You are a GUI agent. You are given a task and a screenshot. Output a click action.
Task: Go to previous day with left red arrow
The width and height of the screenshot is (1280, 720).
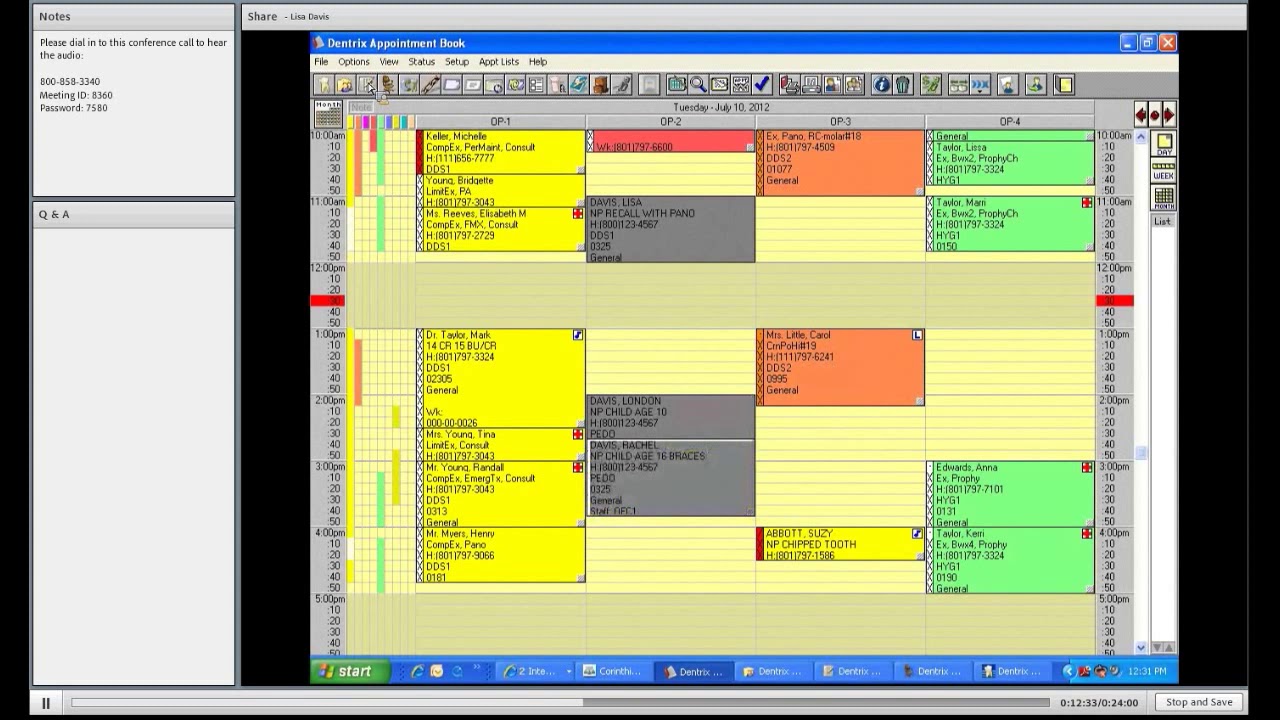(x=1141, y=114)
